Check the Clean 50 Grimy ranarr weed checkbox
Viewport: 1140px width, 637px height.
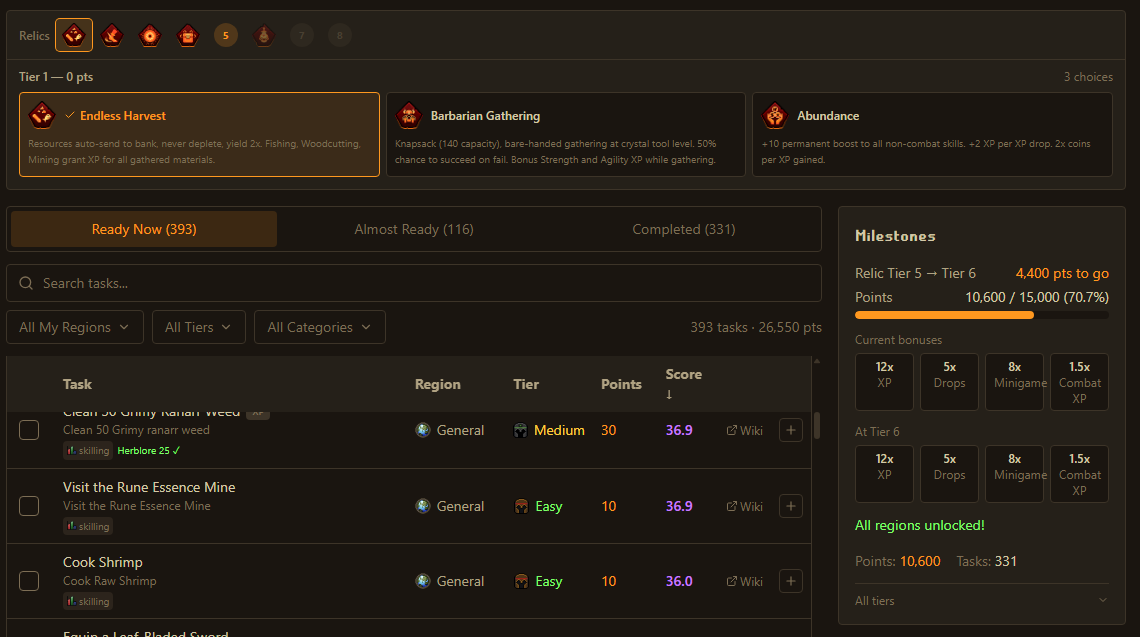pyautogui.click(x=29, y=430)
